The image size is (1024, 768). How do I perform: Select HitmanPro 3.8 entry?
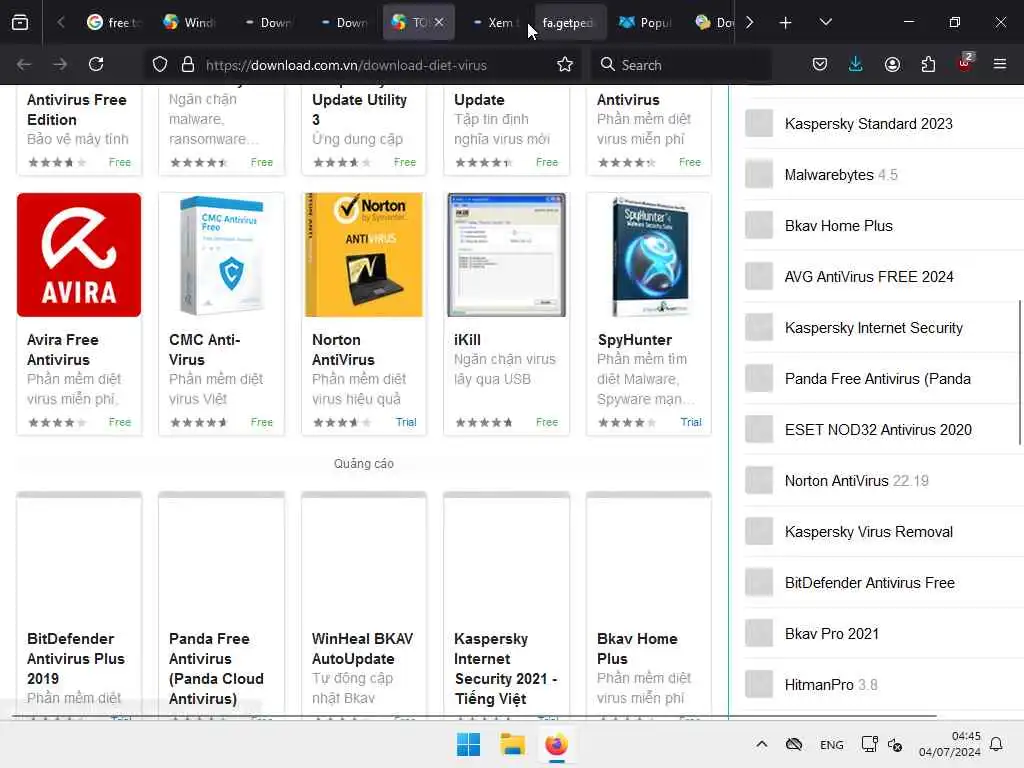click(831, 684)
